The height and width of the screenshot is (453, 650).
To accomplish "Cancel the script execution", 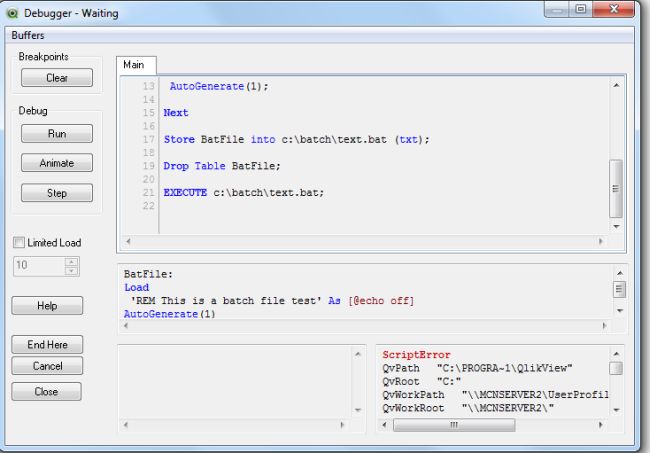I will [x=47, y=366].
